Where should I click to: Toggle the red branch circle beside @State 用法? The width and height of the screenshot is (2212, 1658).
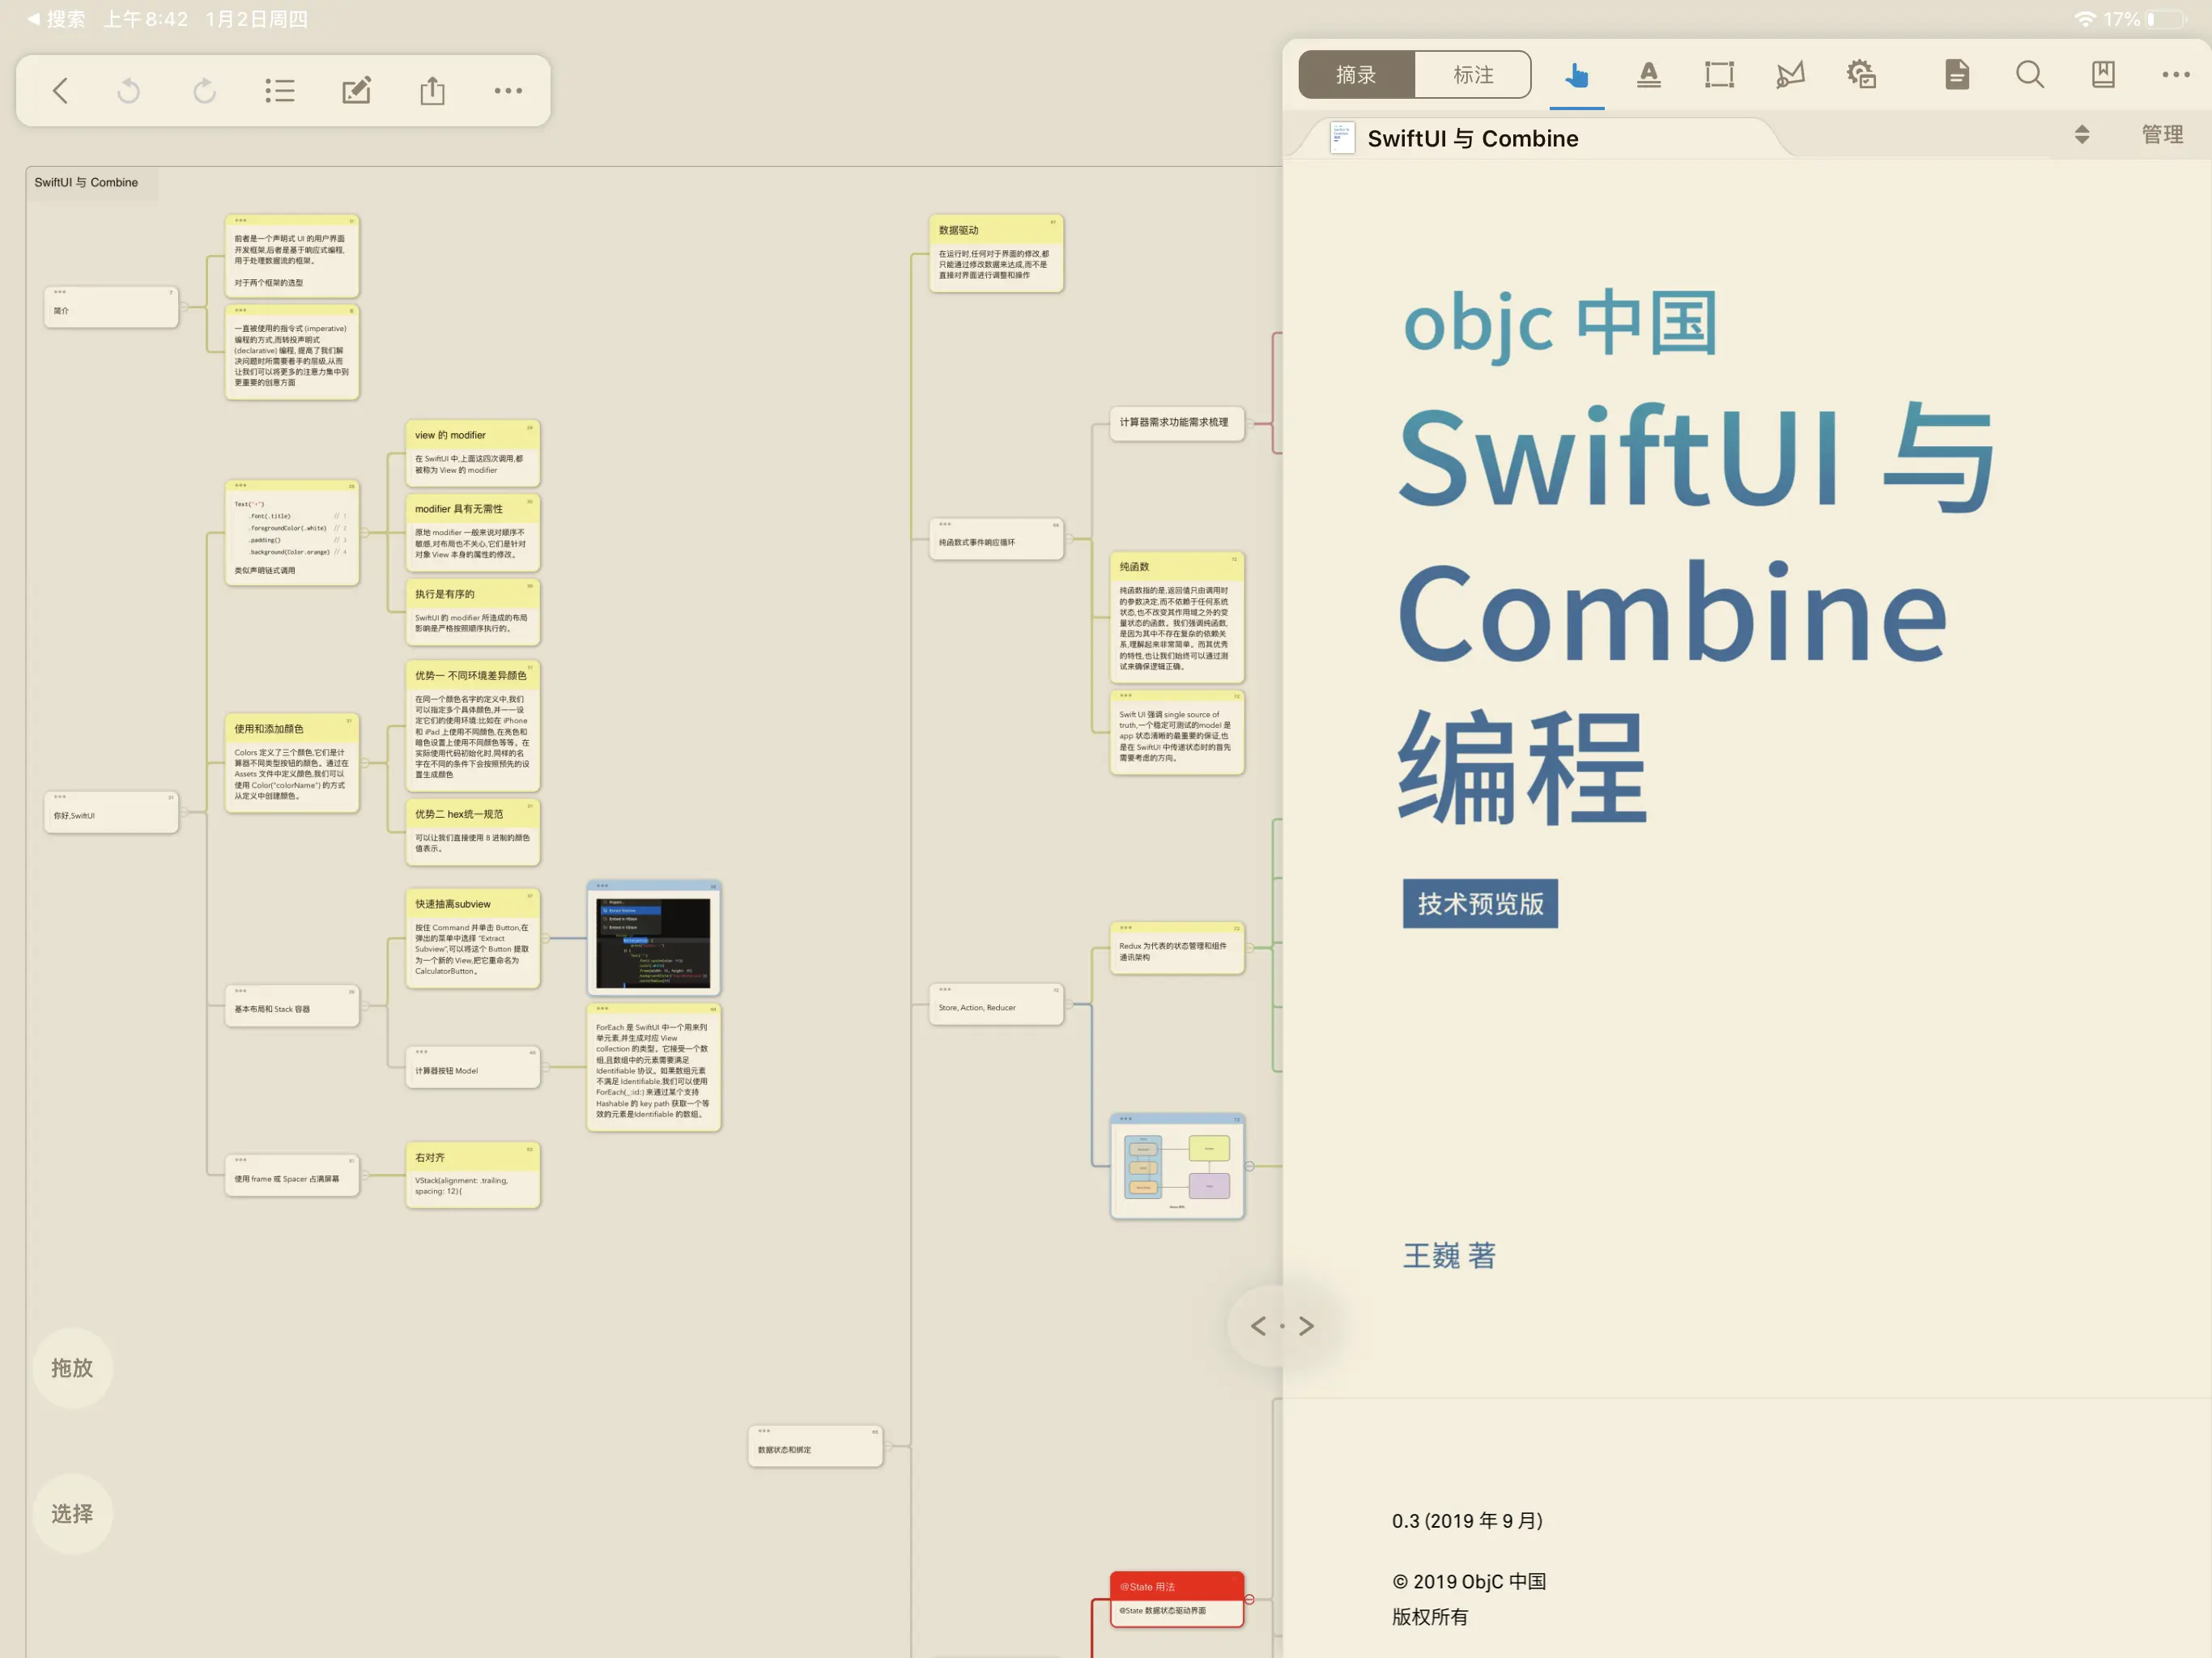[1250, 1599]
